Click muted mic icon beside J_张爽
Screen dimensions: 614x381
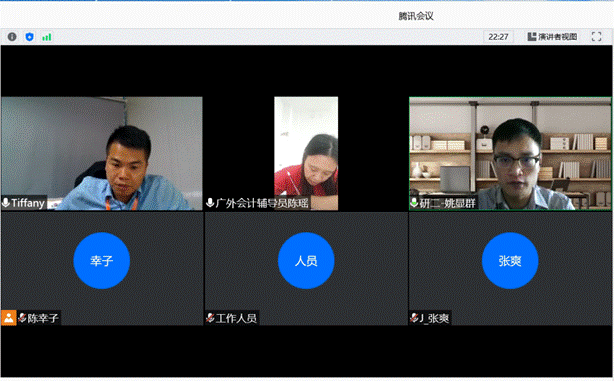414,318
